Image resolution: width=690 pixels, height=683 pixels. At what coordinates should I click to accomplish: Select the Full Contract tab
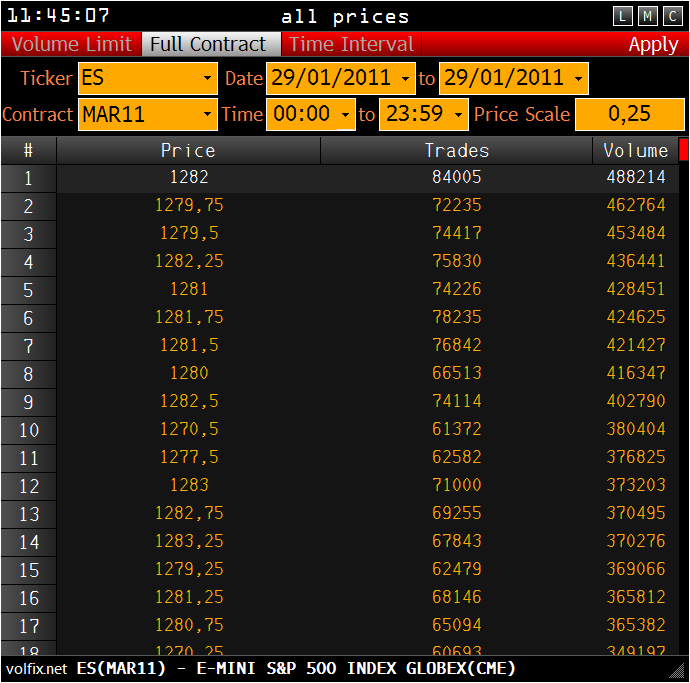point(208,44)
